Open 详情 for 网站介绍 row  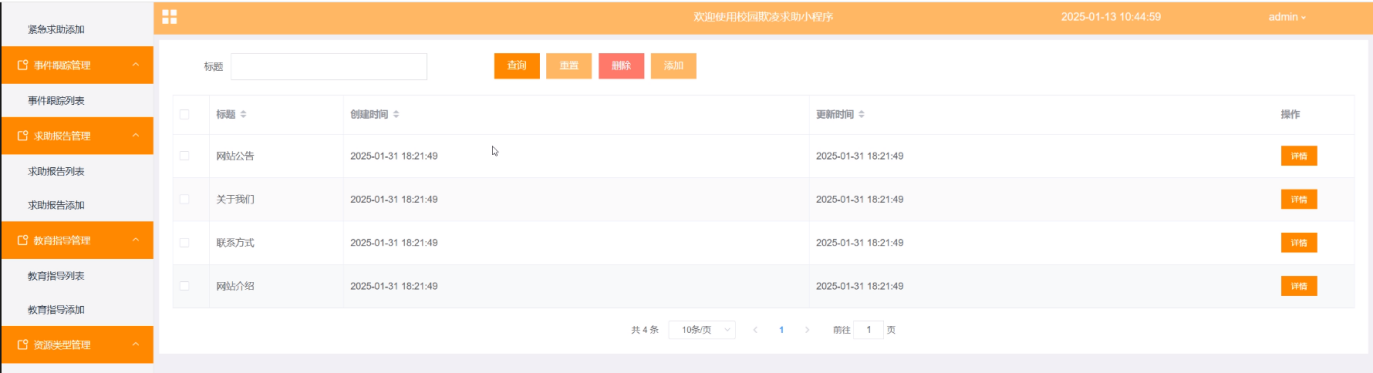pyautogui.click(x=1299, y=286)
